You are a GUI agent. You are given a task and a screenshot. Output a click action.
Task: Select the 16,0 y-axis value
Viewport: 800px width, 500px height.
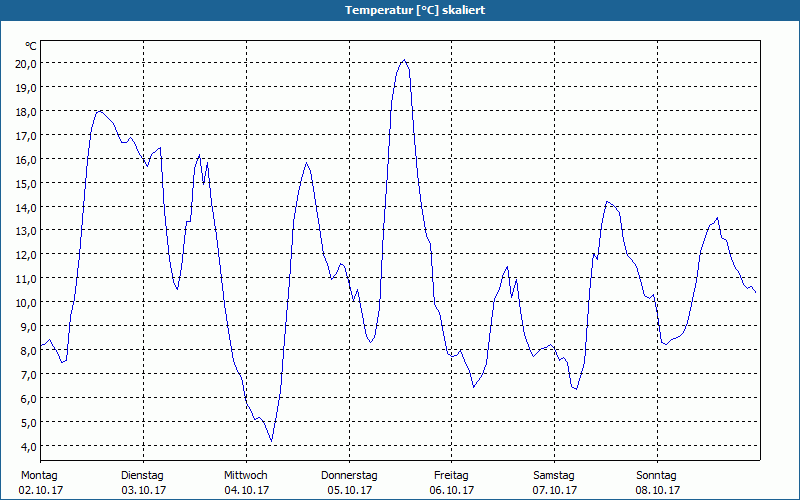pos(26,160)
